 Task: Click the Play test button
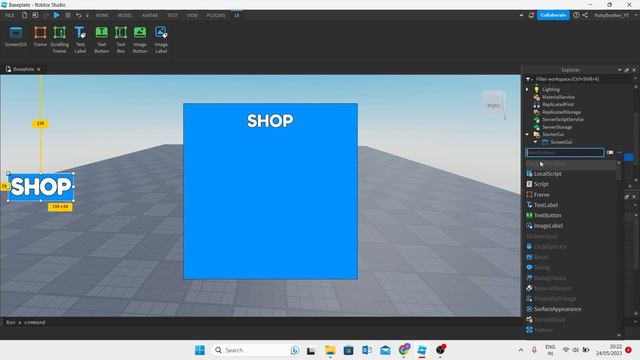[x=57, y=15]
